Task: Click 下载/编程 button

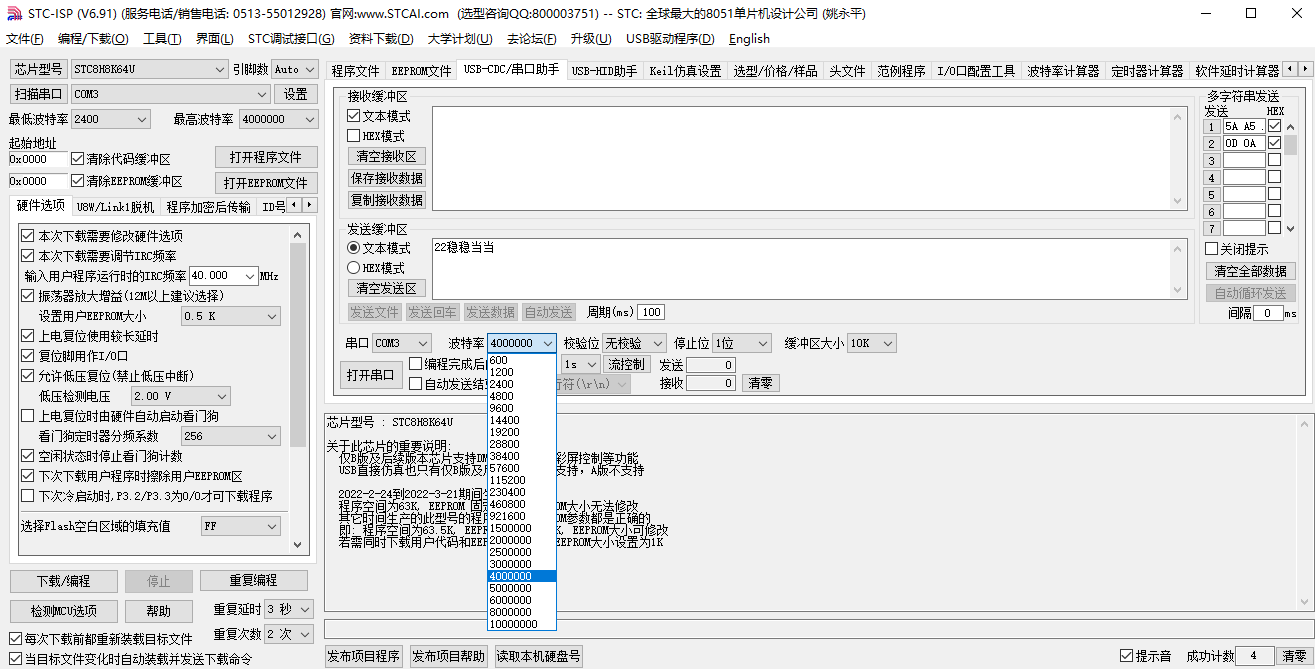Action: pos(63,581)
